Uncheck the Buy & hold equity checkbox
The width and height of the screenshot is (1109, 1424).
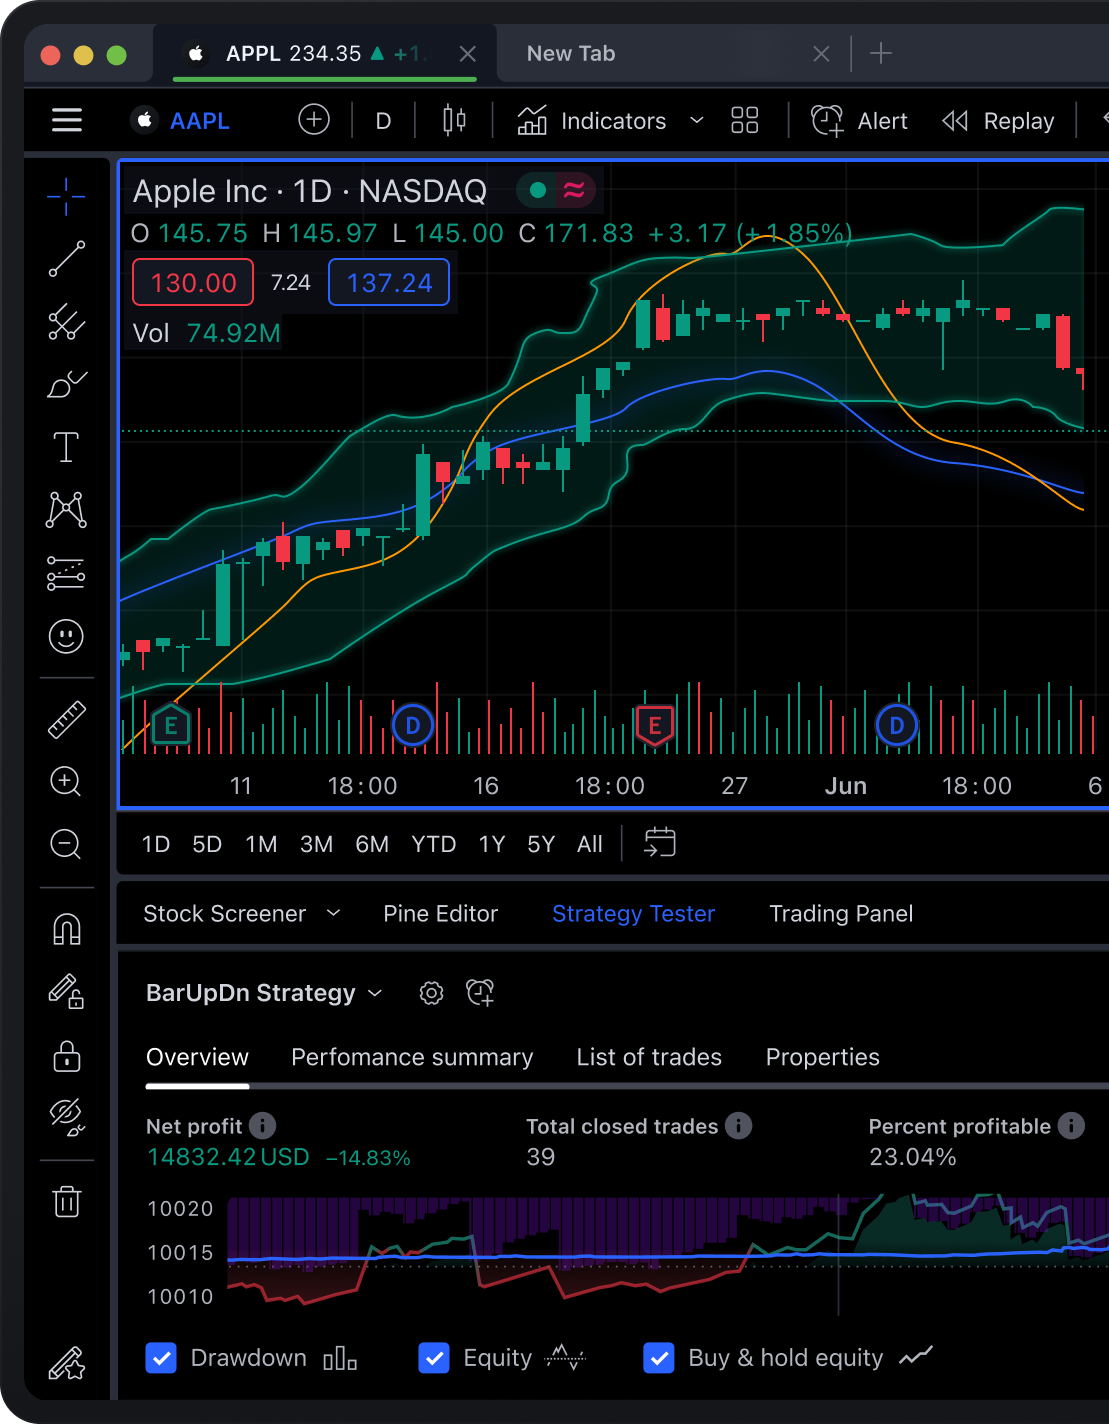[659, 1358]
